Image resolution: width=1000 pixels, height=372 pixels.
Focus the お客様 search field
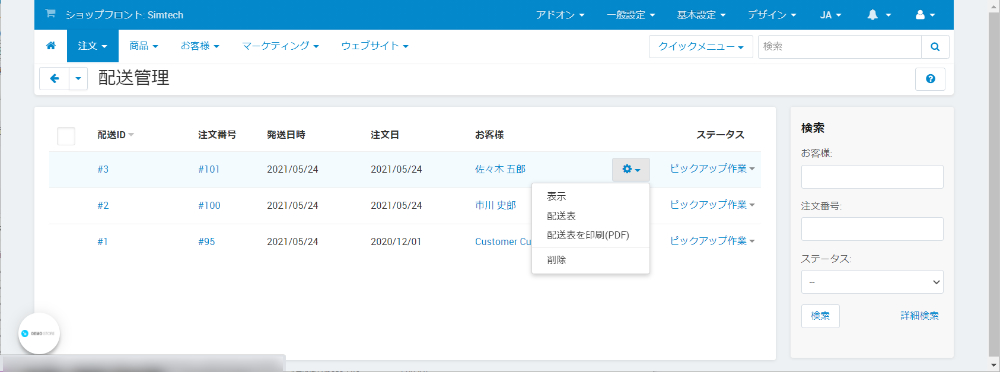coord(872,177)
